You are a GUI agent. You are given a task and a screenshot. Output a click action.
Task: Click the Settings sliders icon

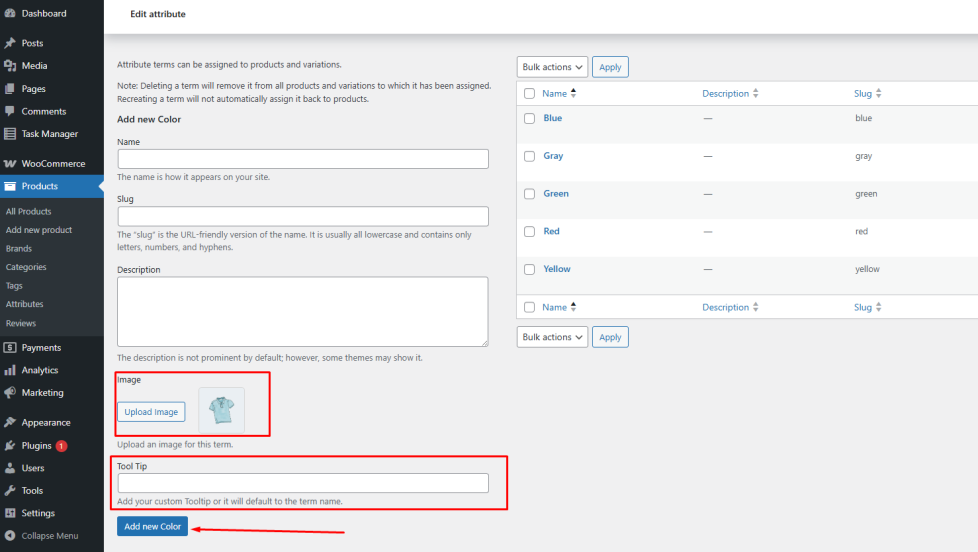(10, 514)
